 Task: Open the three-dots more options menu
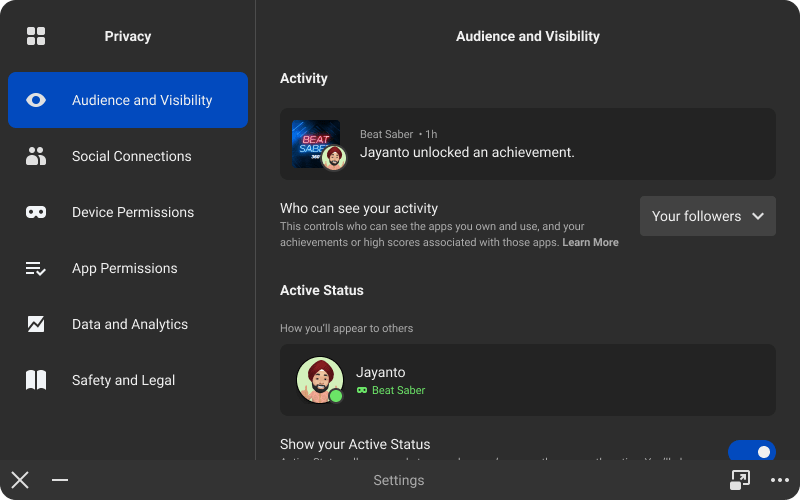(x=780, y=480)
